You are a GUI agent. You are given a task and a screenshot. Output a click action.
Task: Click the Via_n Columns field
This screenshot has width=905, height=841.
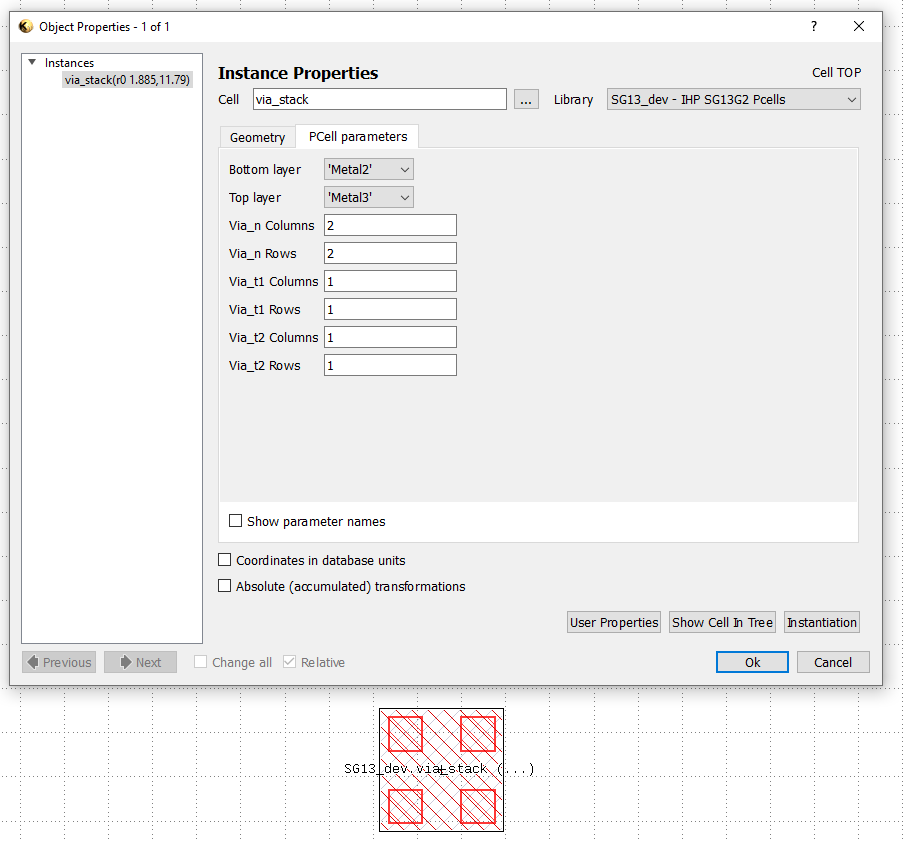[390, 225]
